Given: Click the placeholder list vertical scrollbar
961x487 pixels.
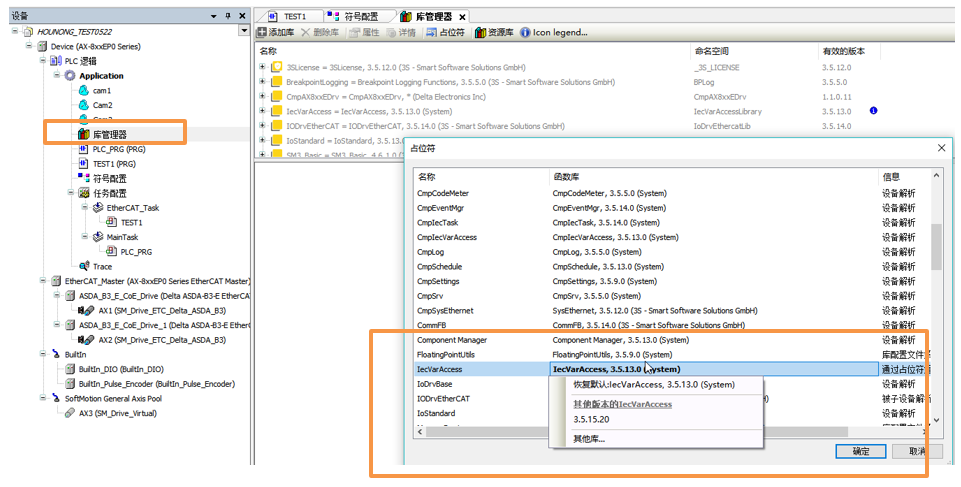Looking at the screenshot, I should point(936,248).
